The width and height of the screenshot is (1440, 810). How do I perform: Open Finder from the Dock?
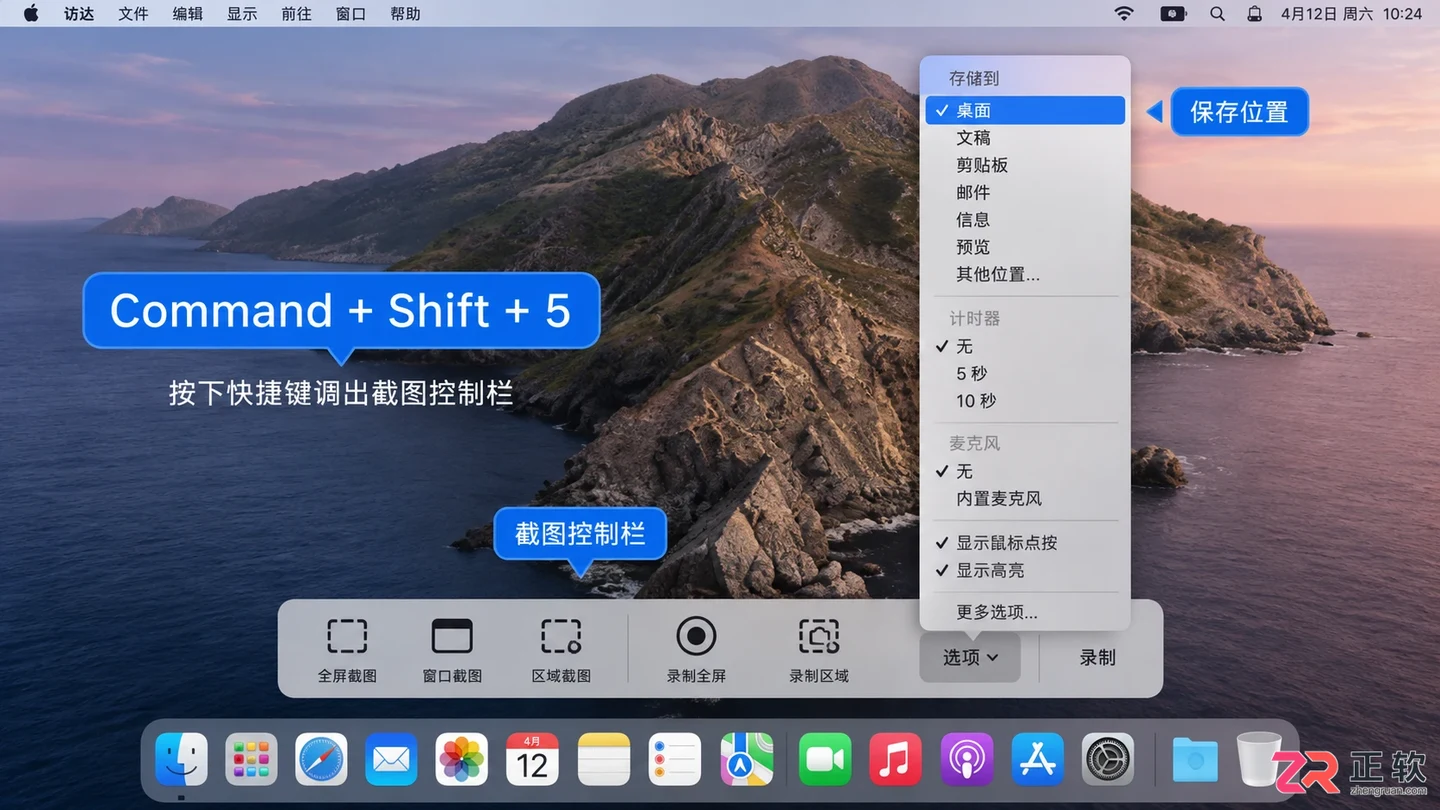(182, 759)
